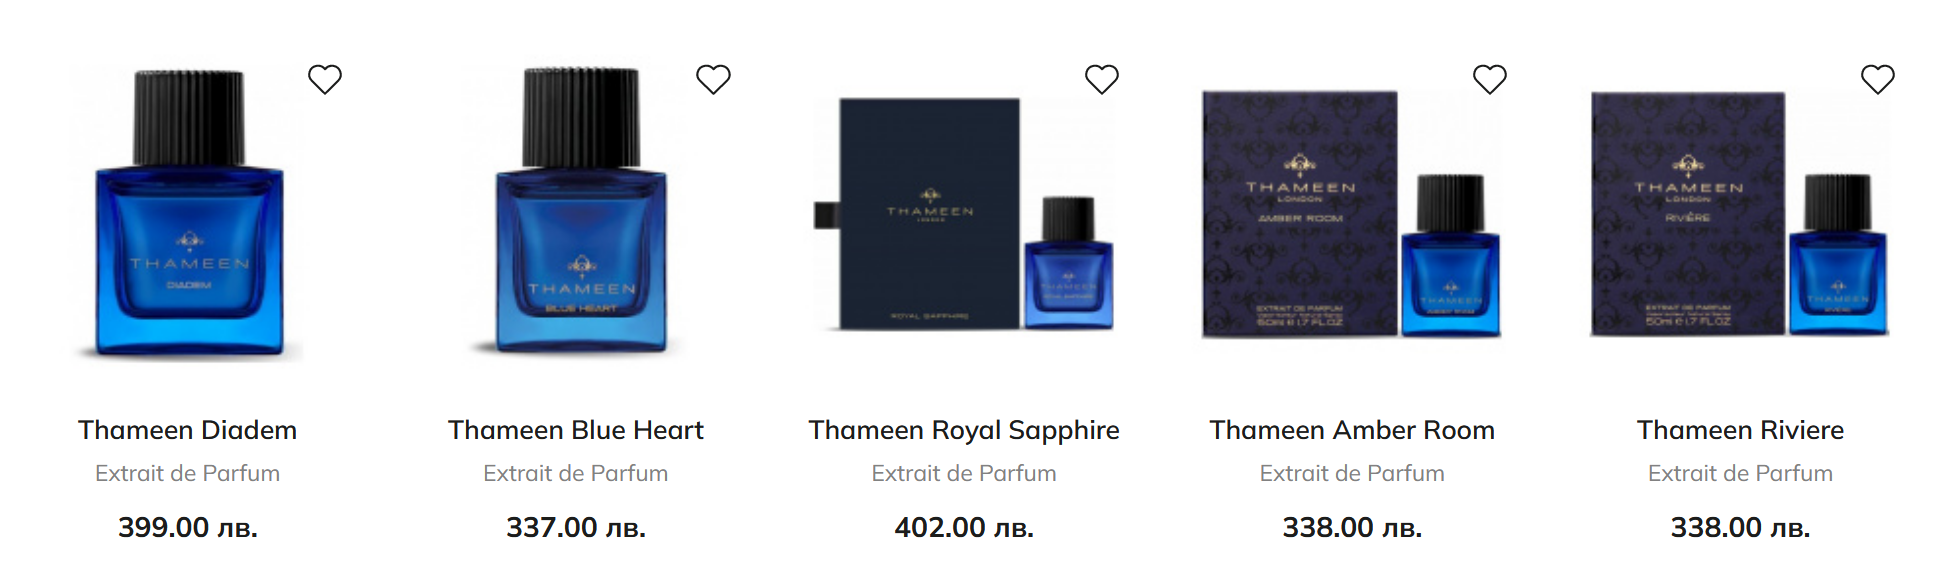Click the 402.00 лв. price label
1957x581 pixels.
tap(964, 527)
